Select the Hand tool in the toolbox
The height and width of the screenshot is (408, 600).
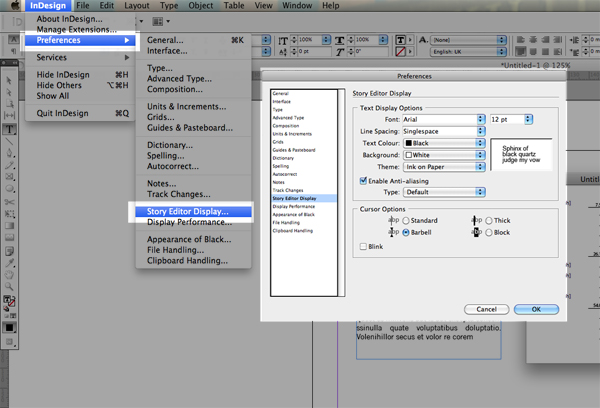(x=10, y=274)
